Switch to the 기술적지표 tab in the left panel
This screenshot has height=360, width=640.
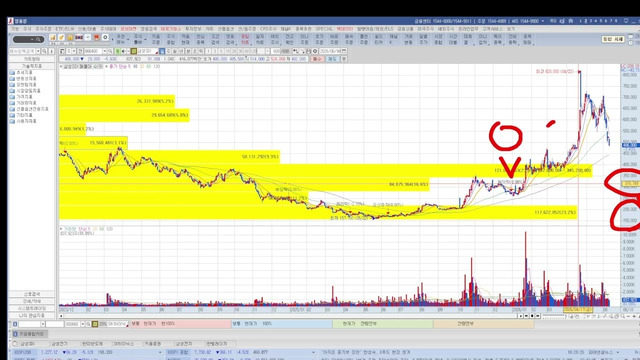point(31,66)
